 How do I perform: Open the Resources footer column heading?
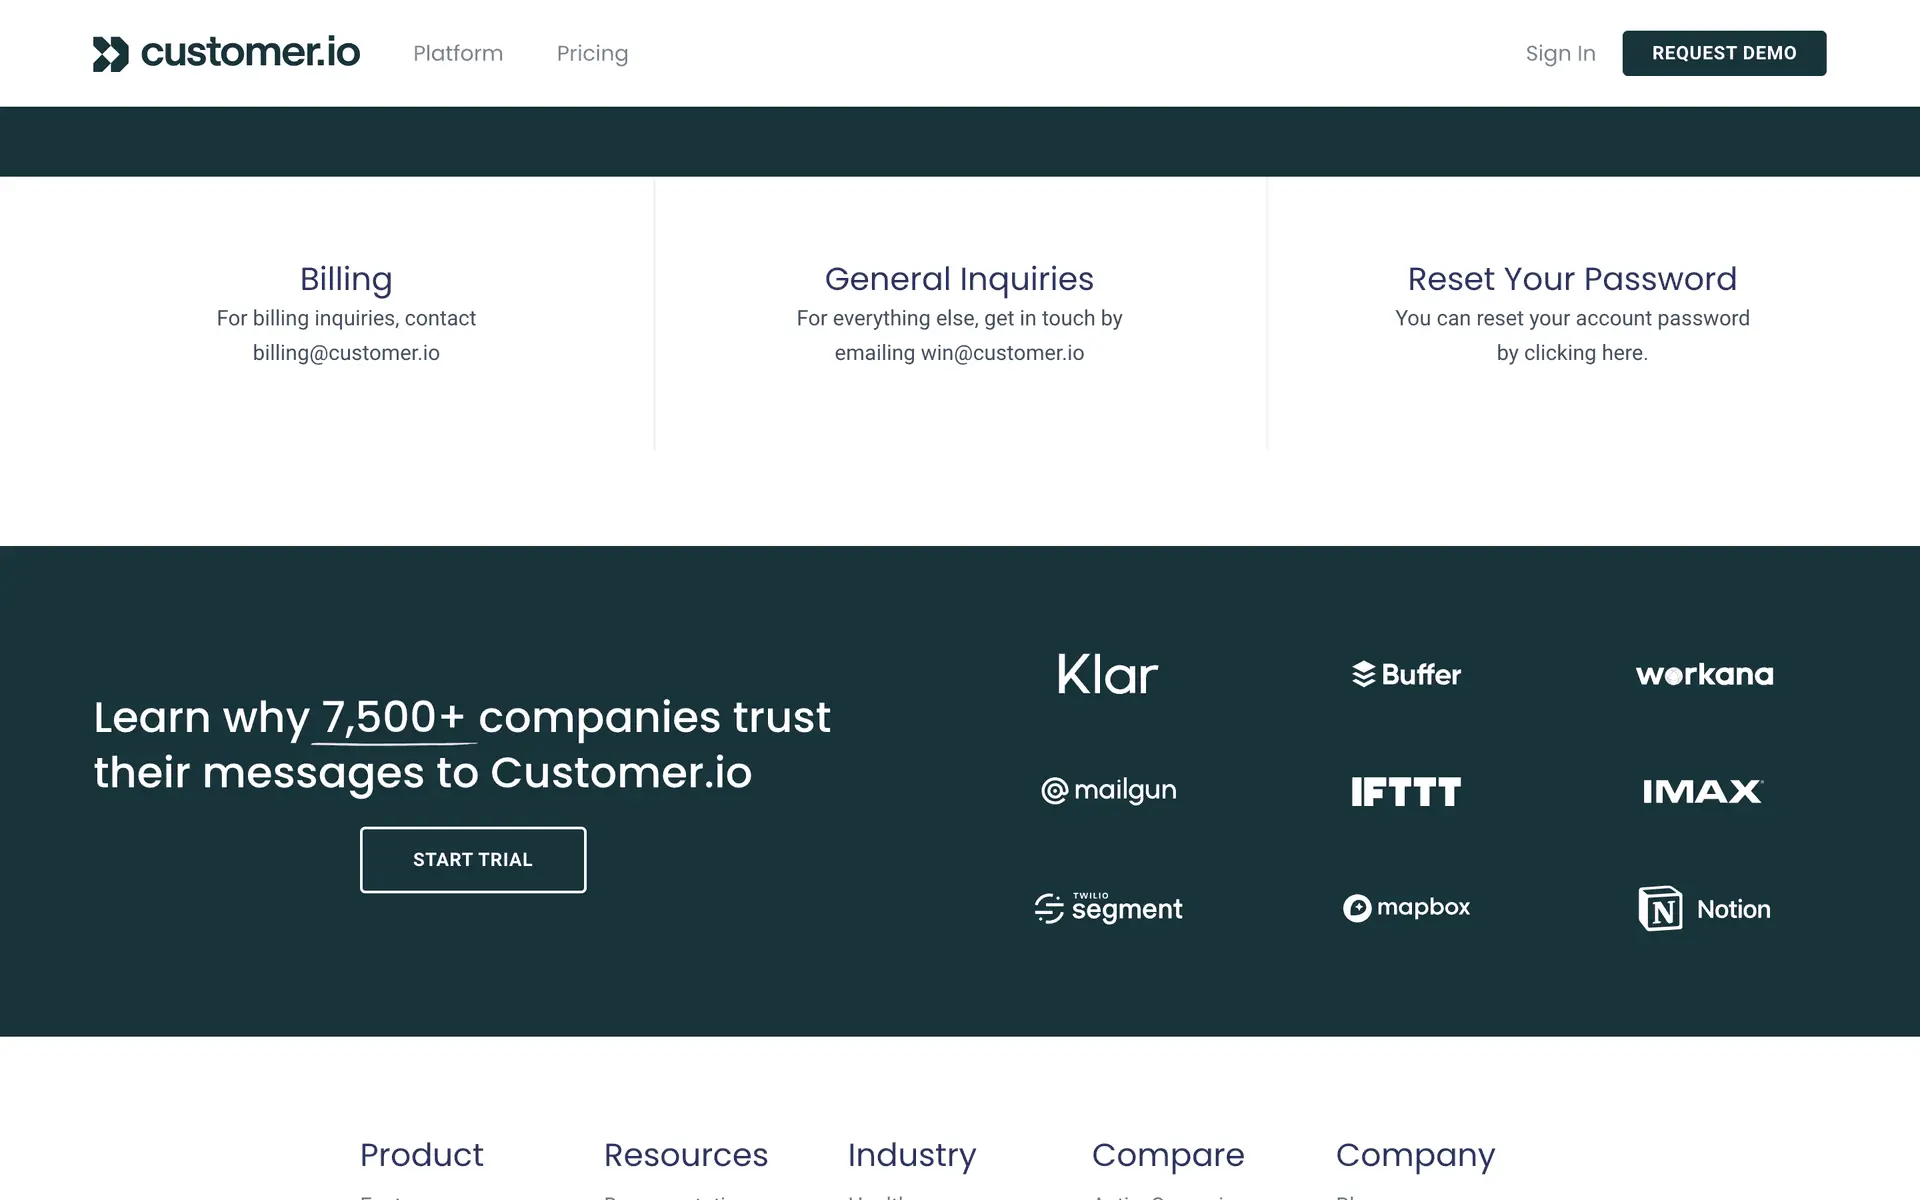pos(686,1155)
